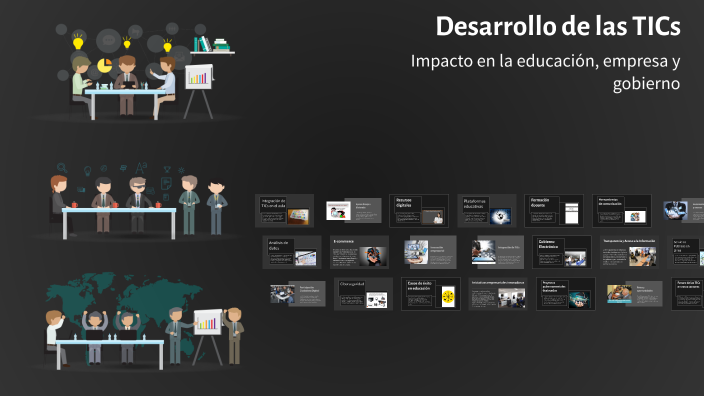This screenshot has width=704, height=396.
Task: Click the bookshelf in the top illustration
Action: click(212, 45)
